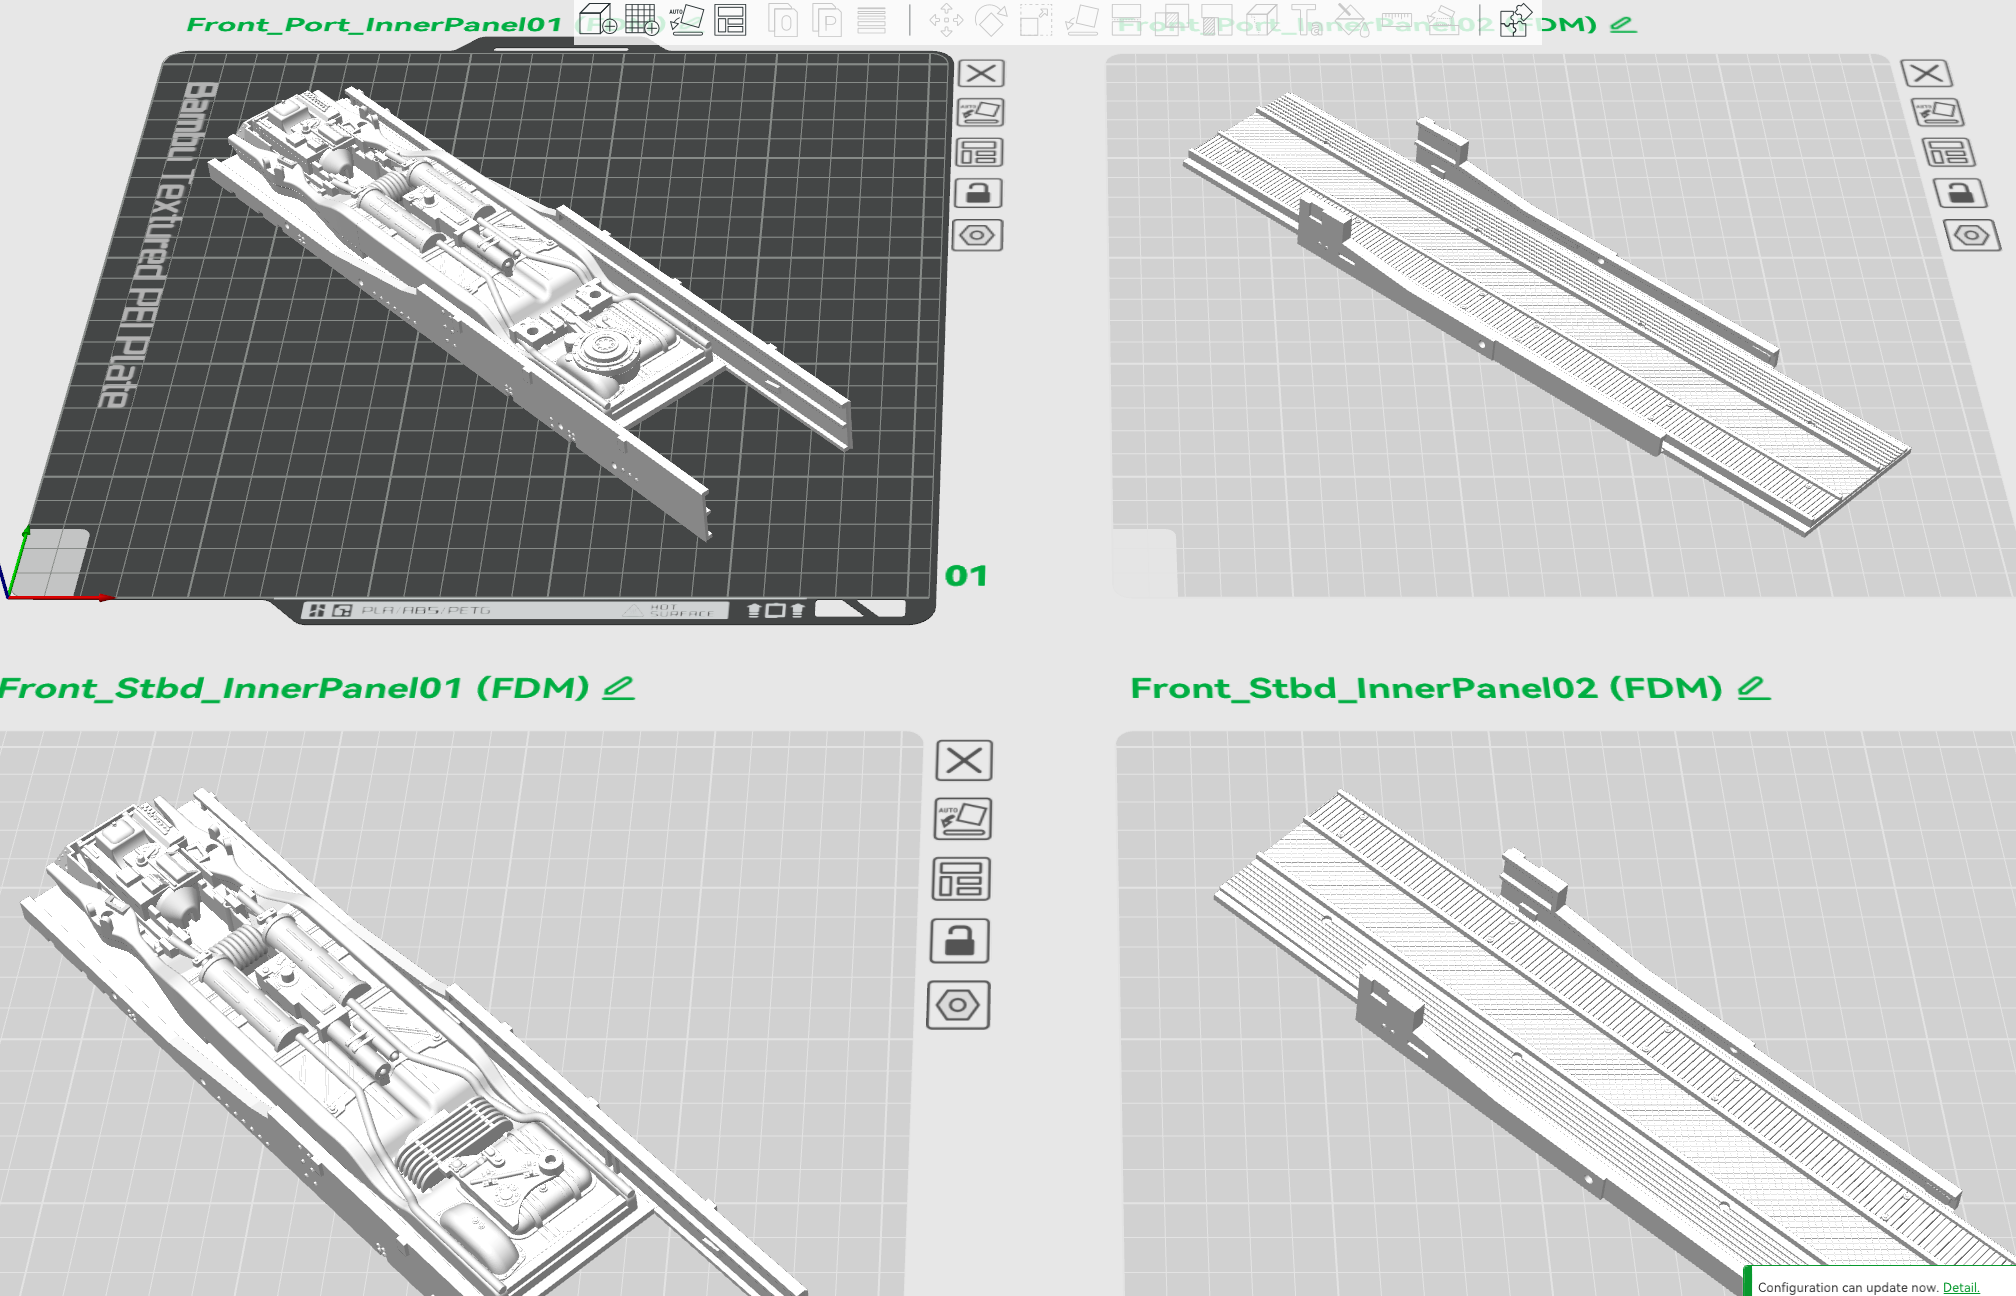
Task: Toggle lock on Front_Port_InnerPanel02 plate
Action: pos(1961,193)
